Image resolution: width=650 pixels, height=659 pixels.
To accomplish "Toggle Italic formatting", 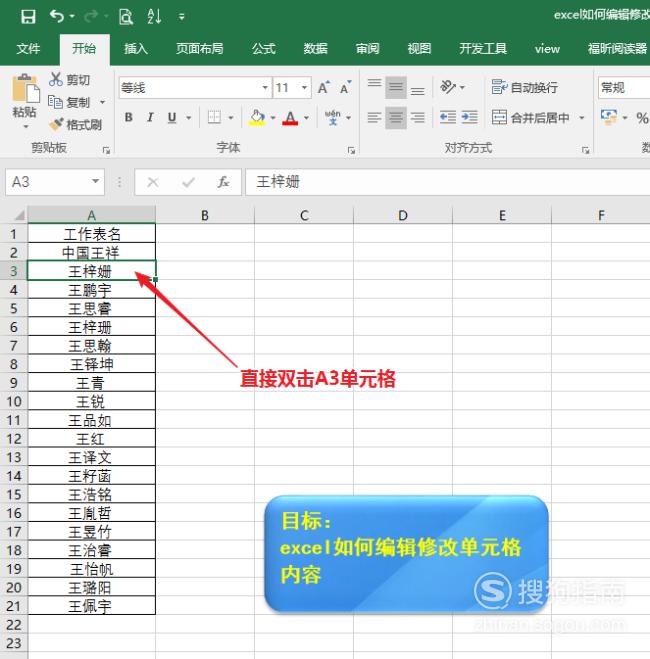I will 150,117.
